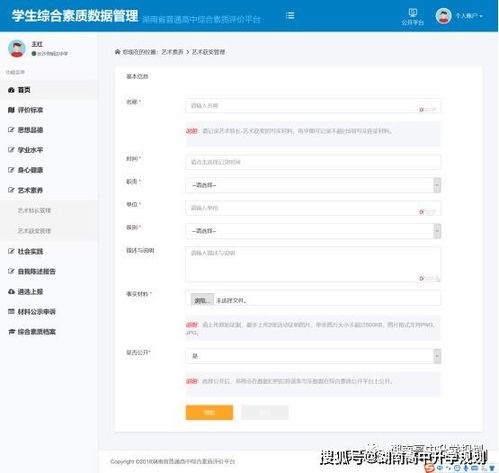499x473 pixels.
Task: Click the gray button next to the orange button
Action: tap(265, 412)
